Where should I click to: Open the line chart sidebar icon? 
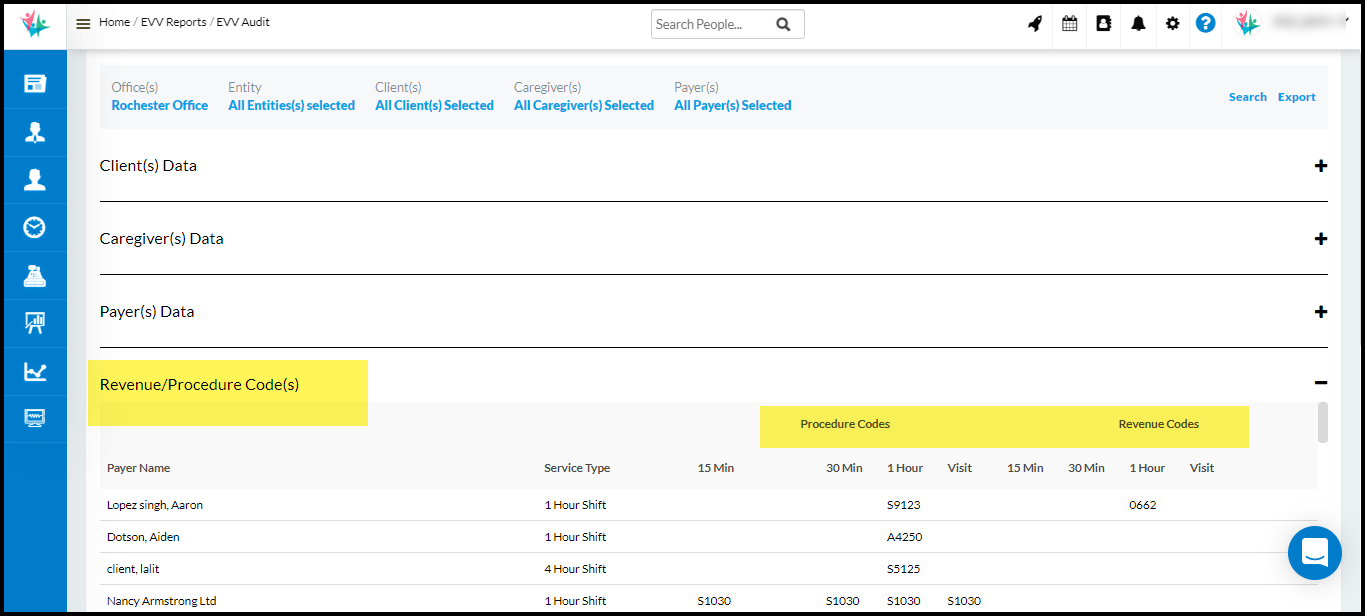pos(35,371)
